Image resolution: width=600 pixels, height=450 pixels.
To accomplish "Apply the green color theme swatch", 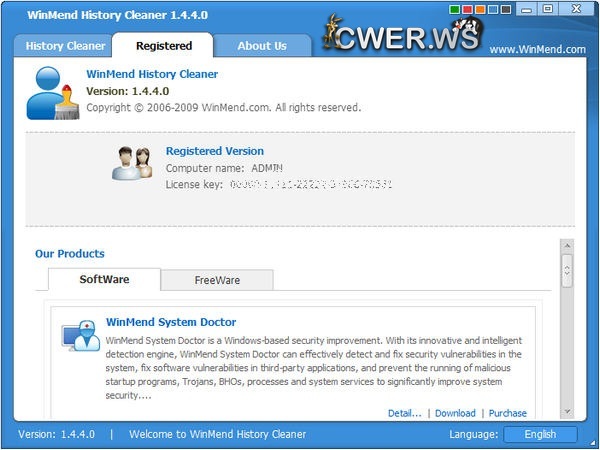I will (x=454, y=10).
